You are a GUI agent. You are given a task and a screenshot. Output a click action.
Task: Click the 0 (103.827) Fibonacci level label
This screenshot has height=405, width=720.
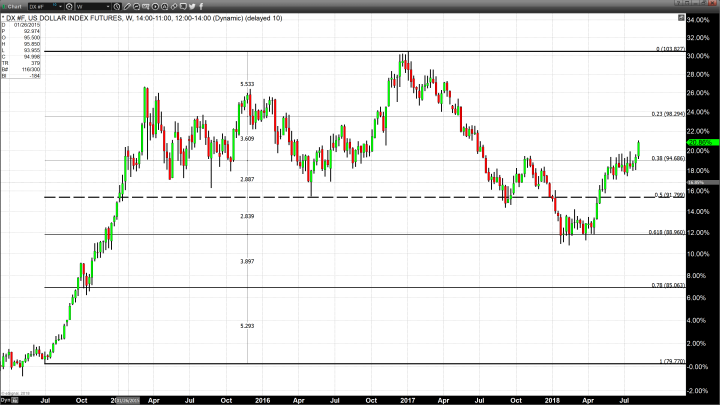(669, 48)
